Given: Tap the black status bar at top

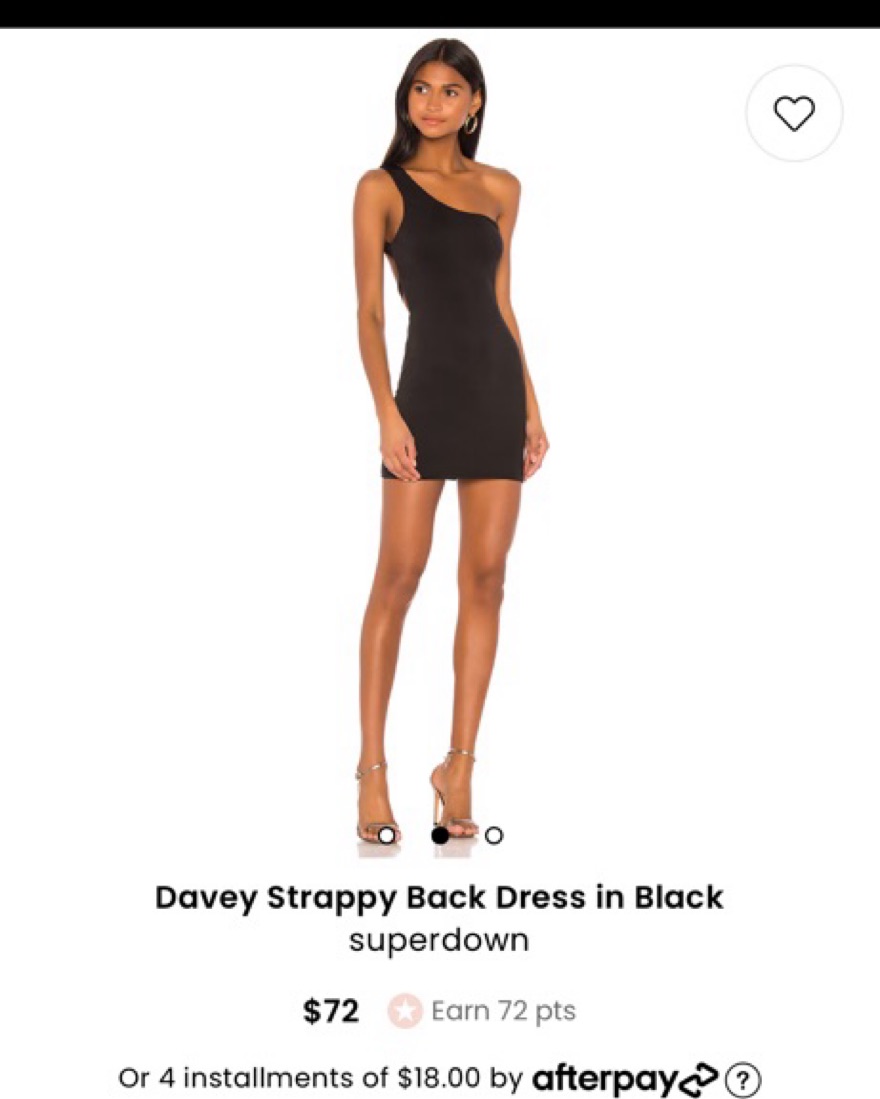Looking at the screenshot, I should click(x=440, y=13).
